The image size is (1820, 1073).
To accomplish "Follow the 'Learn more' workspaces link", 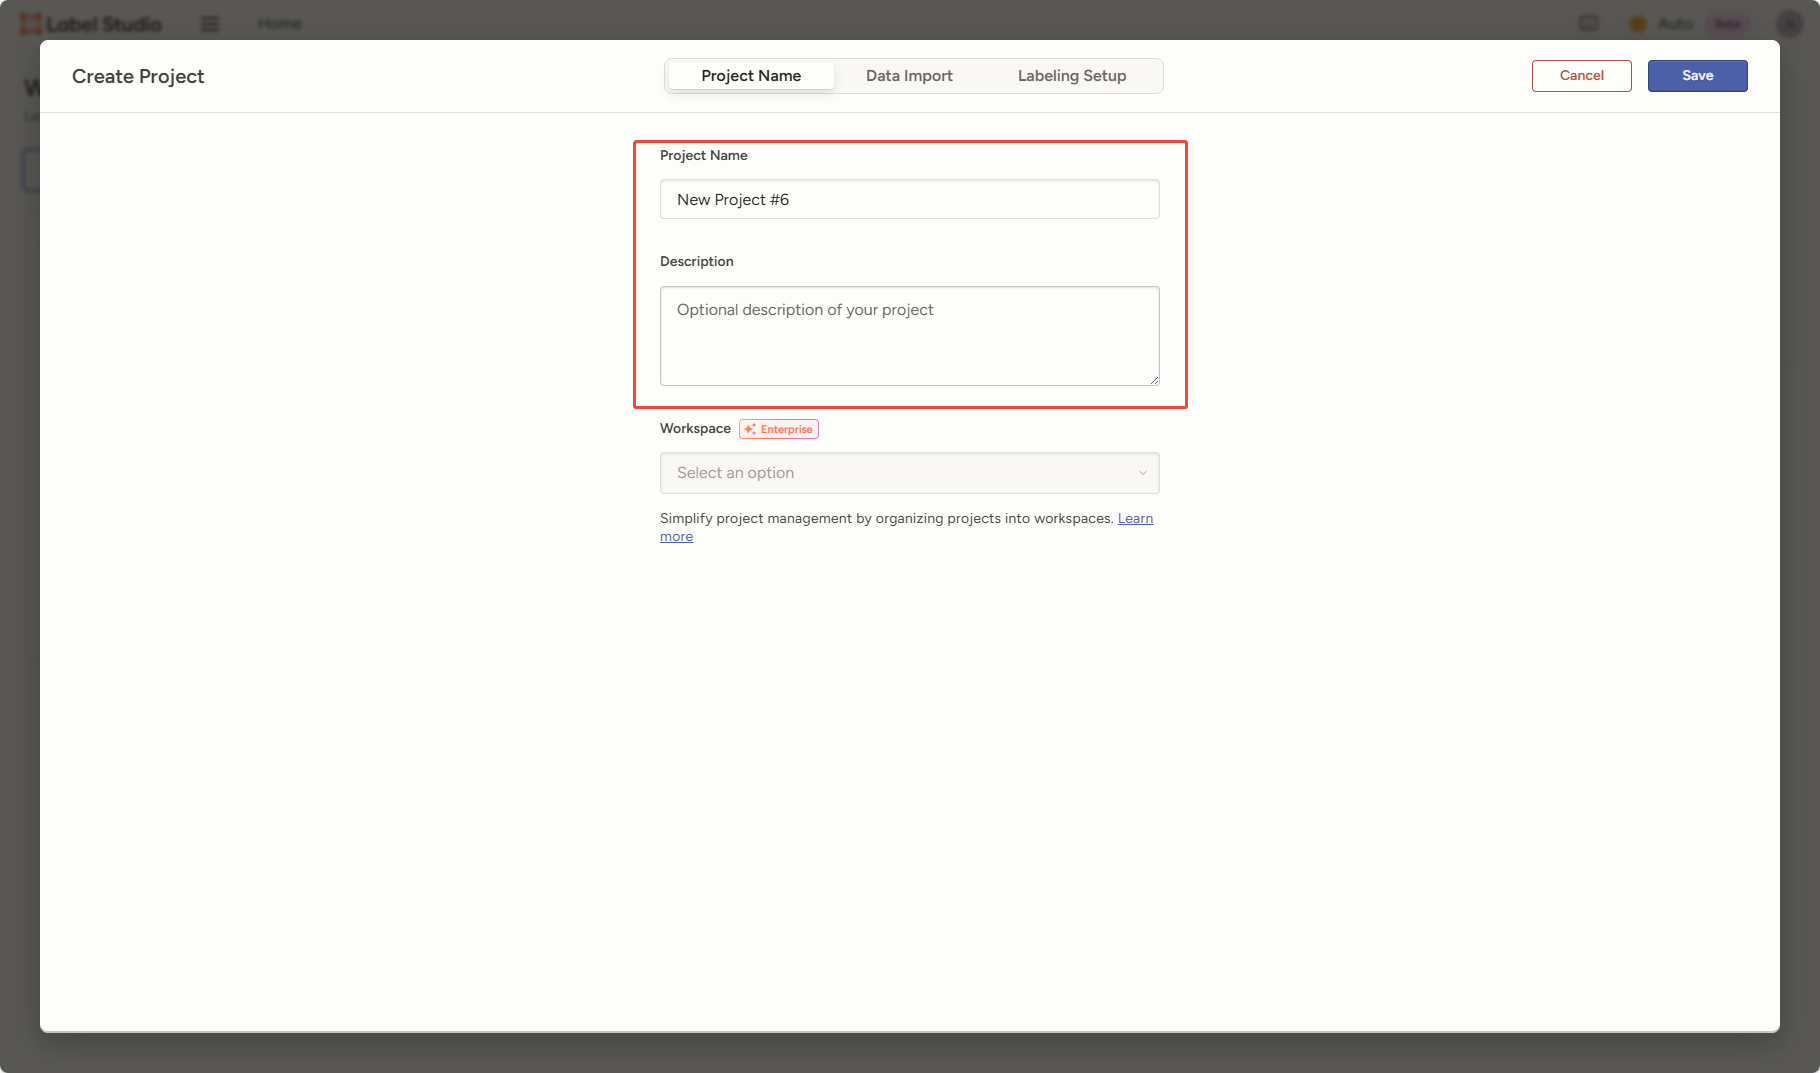I will point(1135,518).
